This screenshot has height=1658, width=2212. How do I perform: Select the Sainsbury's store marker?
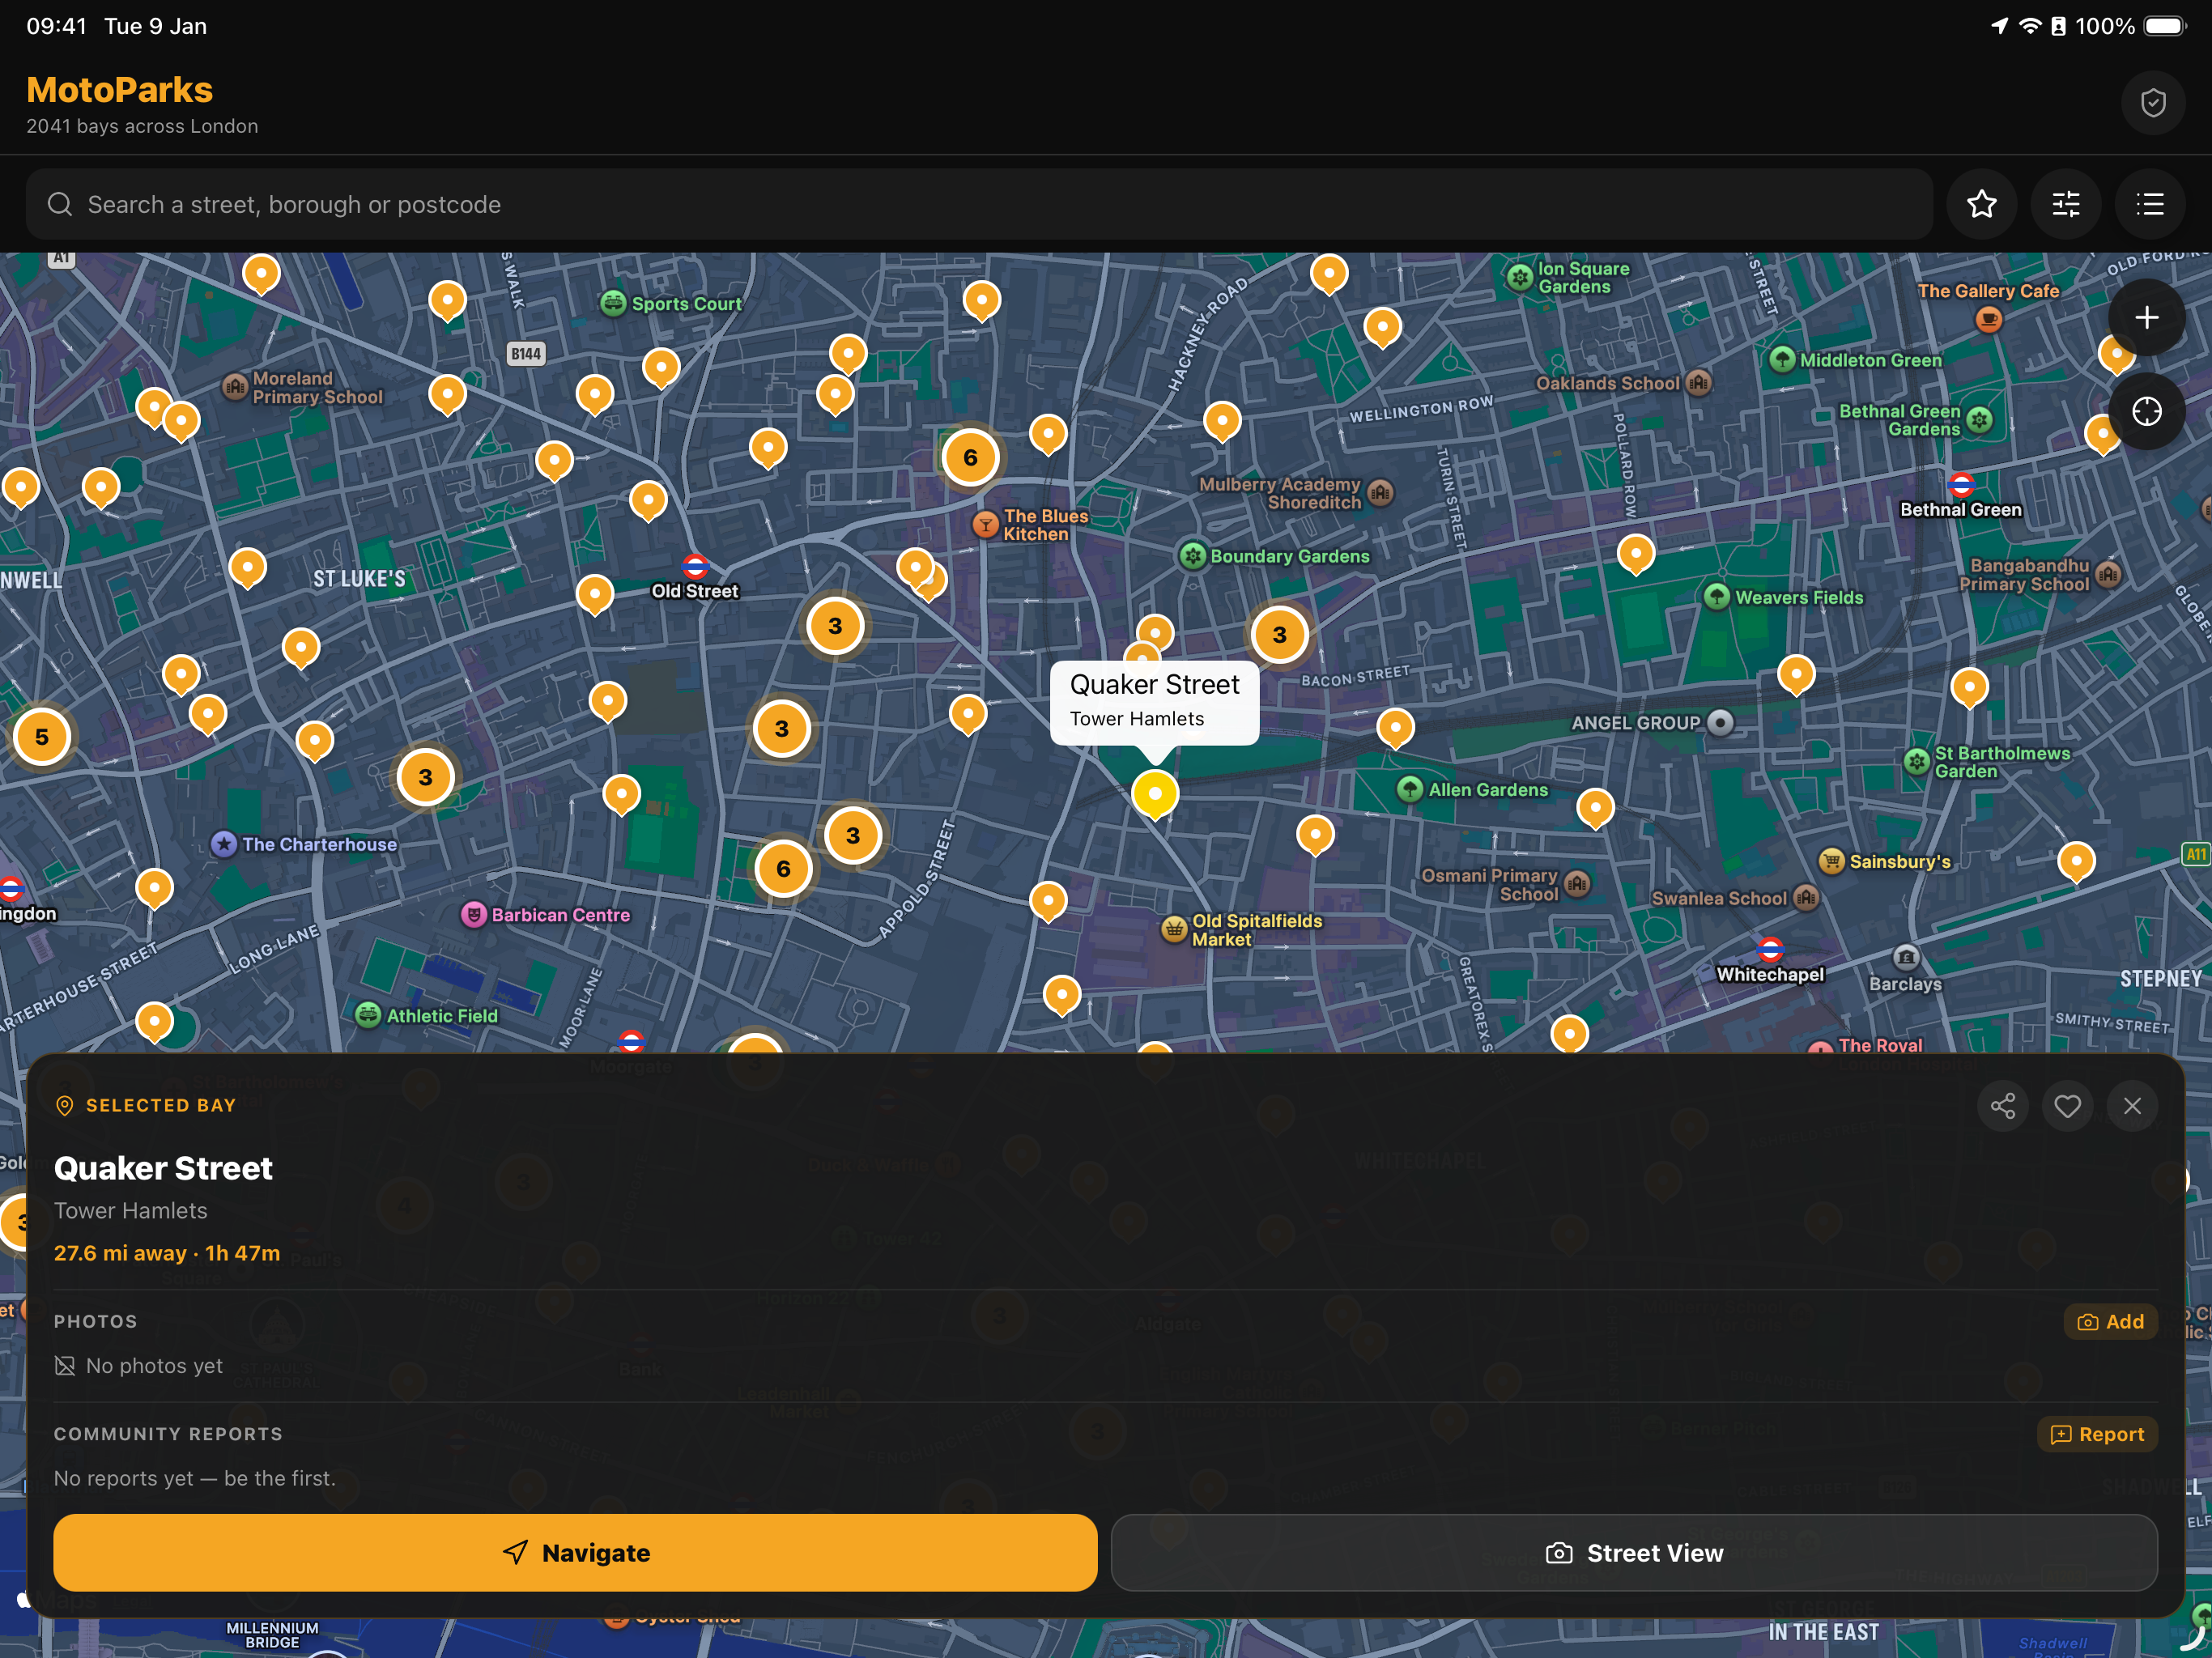(x=1831, y=861)
